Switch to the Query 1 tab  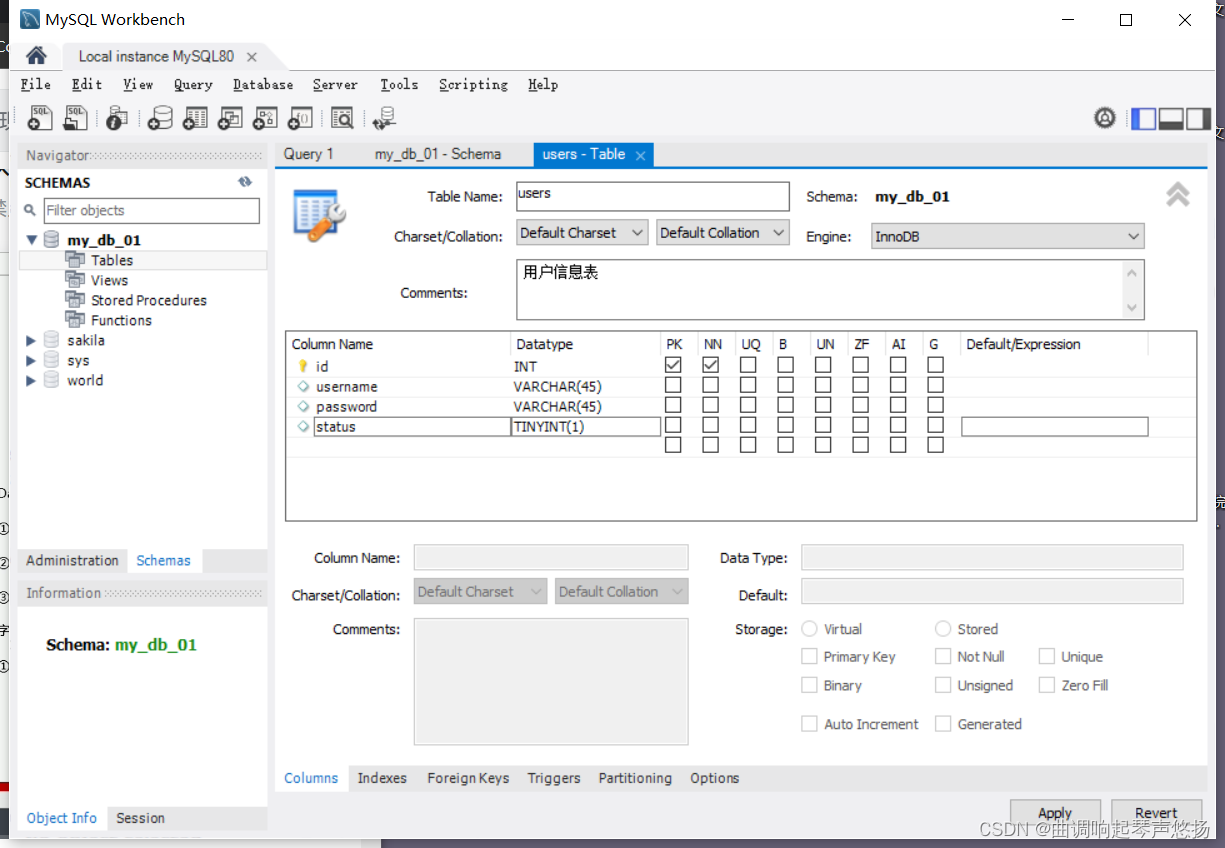pyautogui.click(x=308, y=154)
